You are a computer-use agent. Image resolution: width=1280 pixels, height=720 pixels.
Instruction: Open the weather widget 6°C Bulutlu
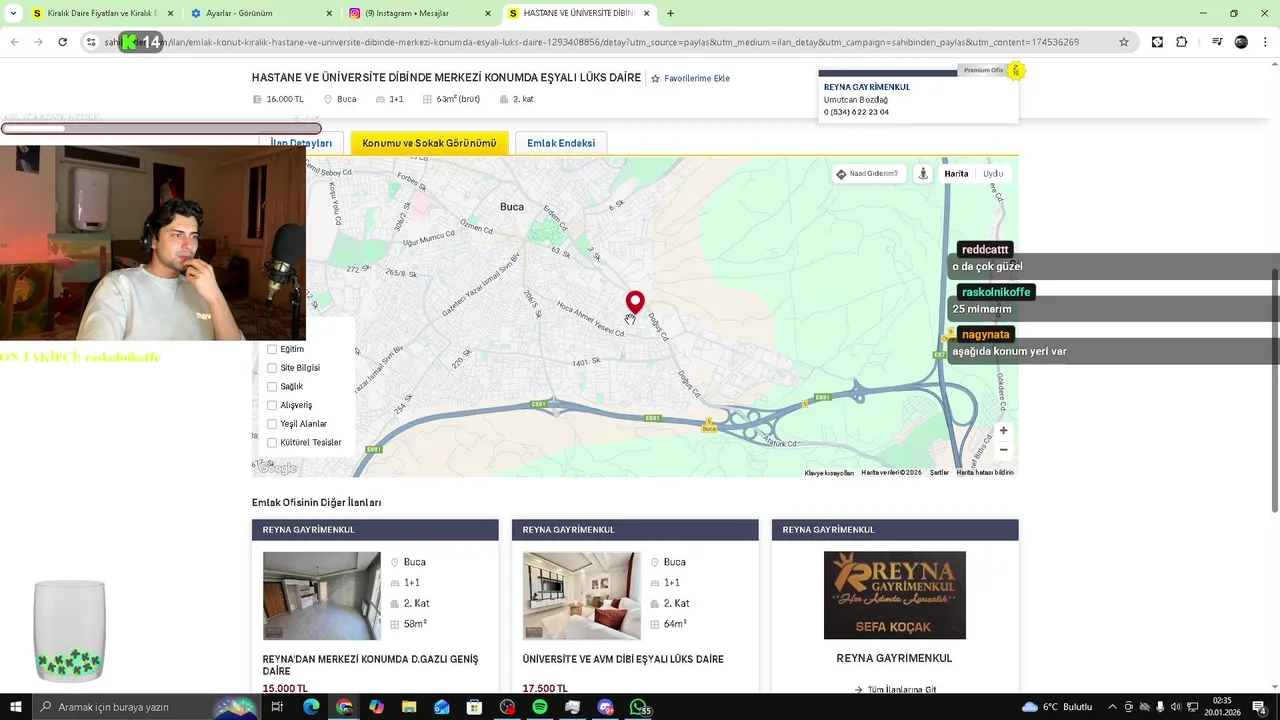[x=1057, y=707]
